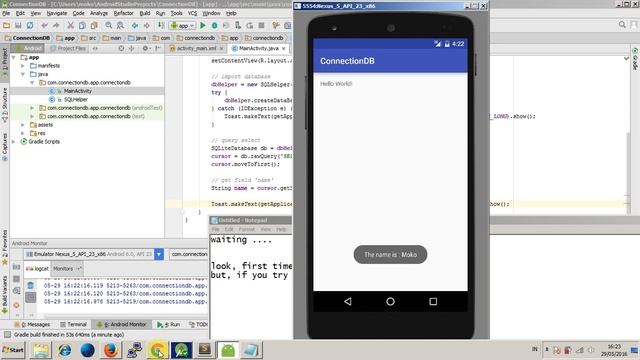Click the Android Studio taskbar icon
Screen dimensions: 640x360
[181, 350]
